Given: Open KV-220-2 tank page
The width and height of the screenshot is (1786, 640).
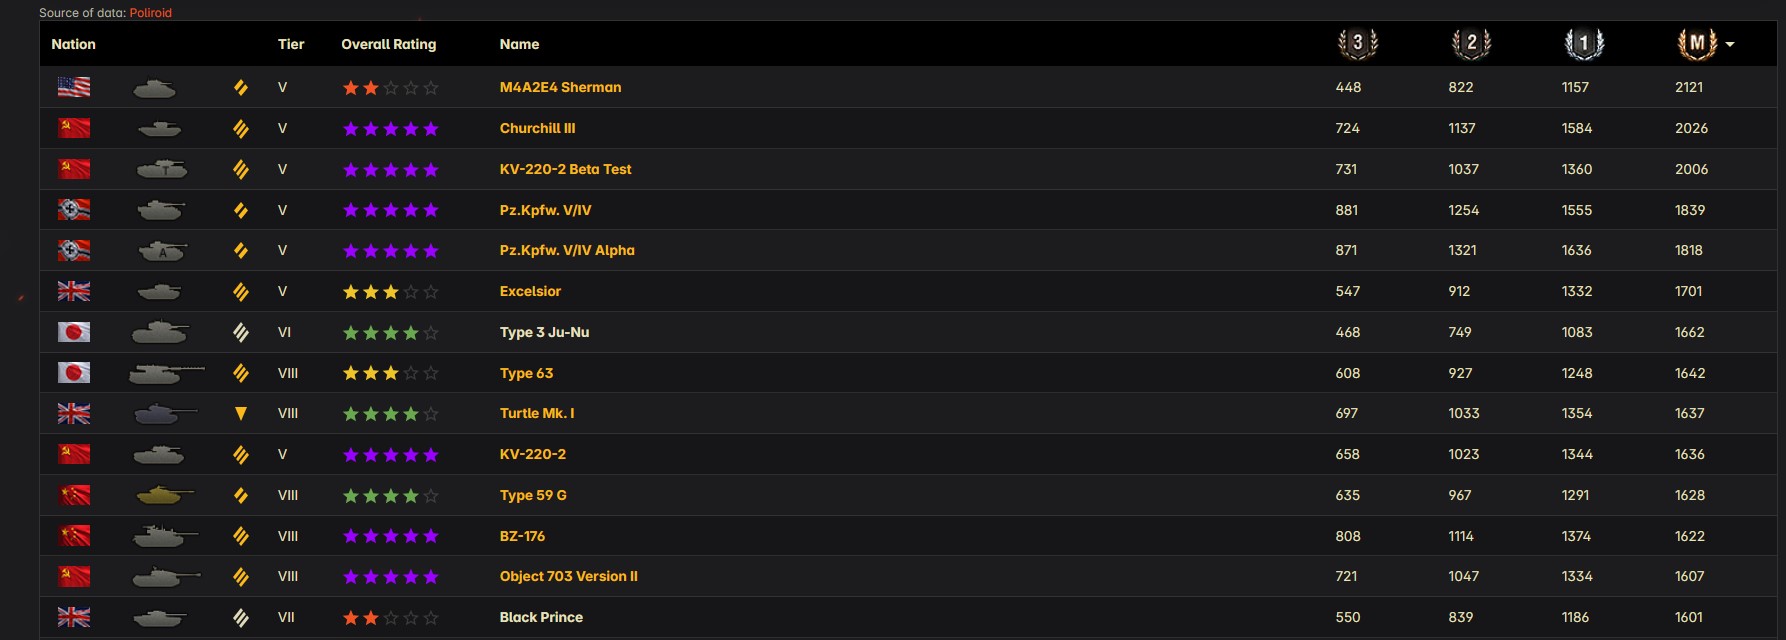Looking at the screenshot, I should (533, 454).
